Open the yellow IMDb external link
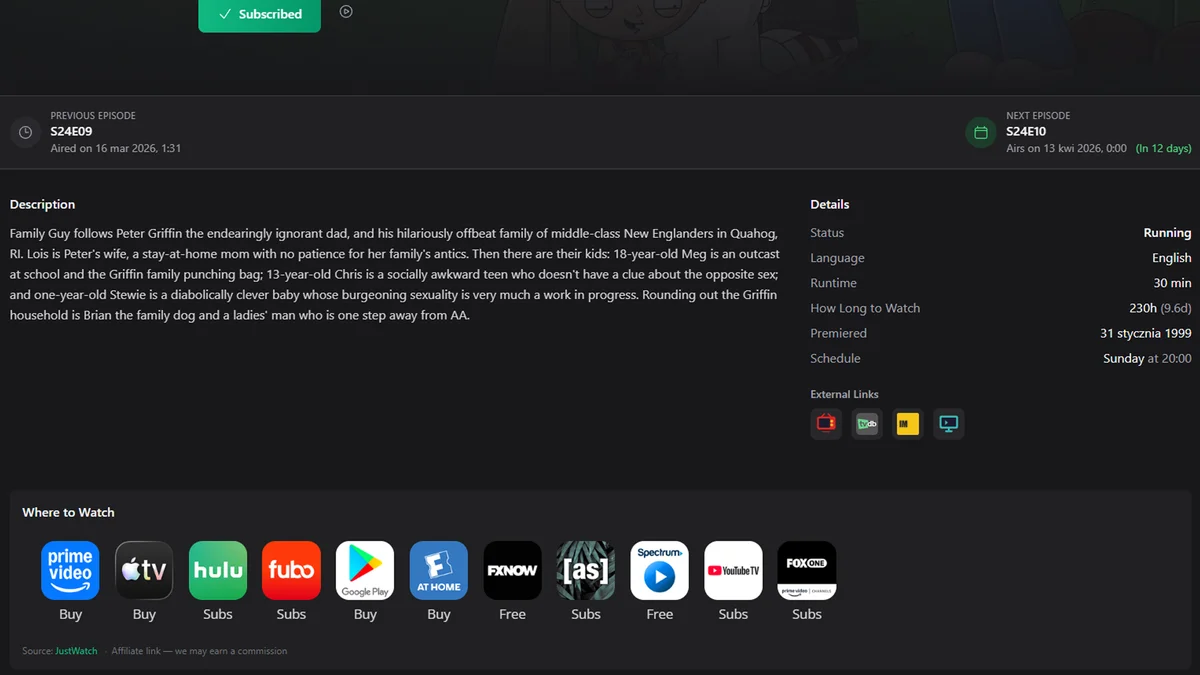Screen dimensions: 1200x675 point(908,424)
